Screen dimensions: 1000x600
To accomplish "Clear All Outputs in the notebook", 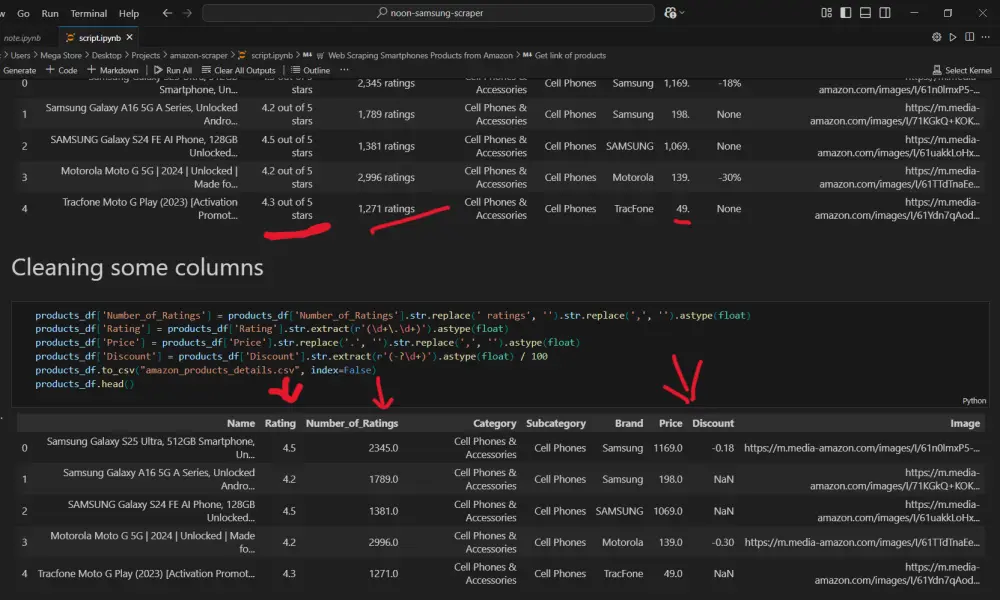I will tap(238, 71).
